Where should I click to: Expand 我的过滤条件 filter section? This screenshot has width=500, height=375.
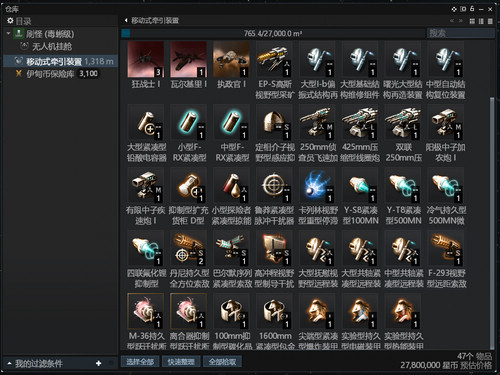(10, 363)
